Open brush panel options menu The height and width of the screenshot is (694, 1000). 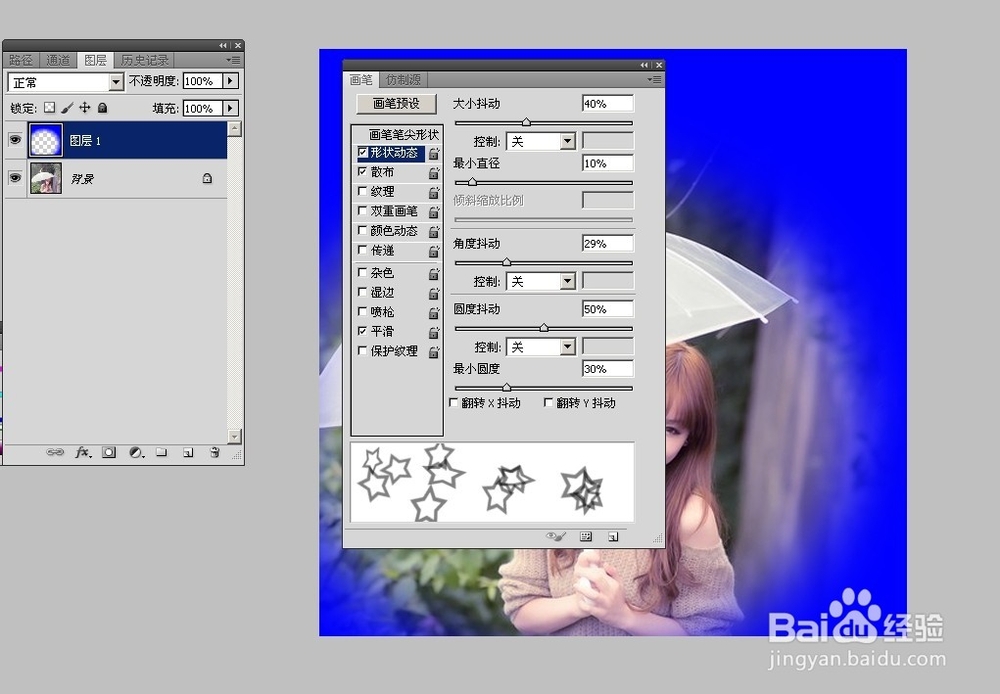pyautogui.click(x=654, y=80)
